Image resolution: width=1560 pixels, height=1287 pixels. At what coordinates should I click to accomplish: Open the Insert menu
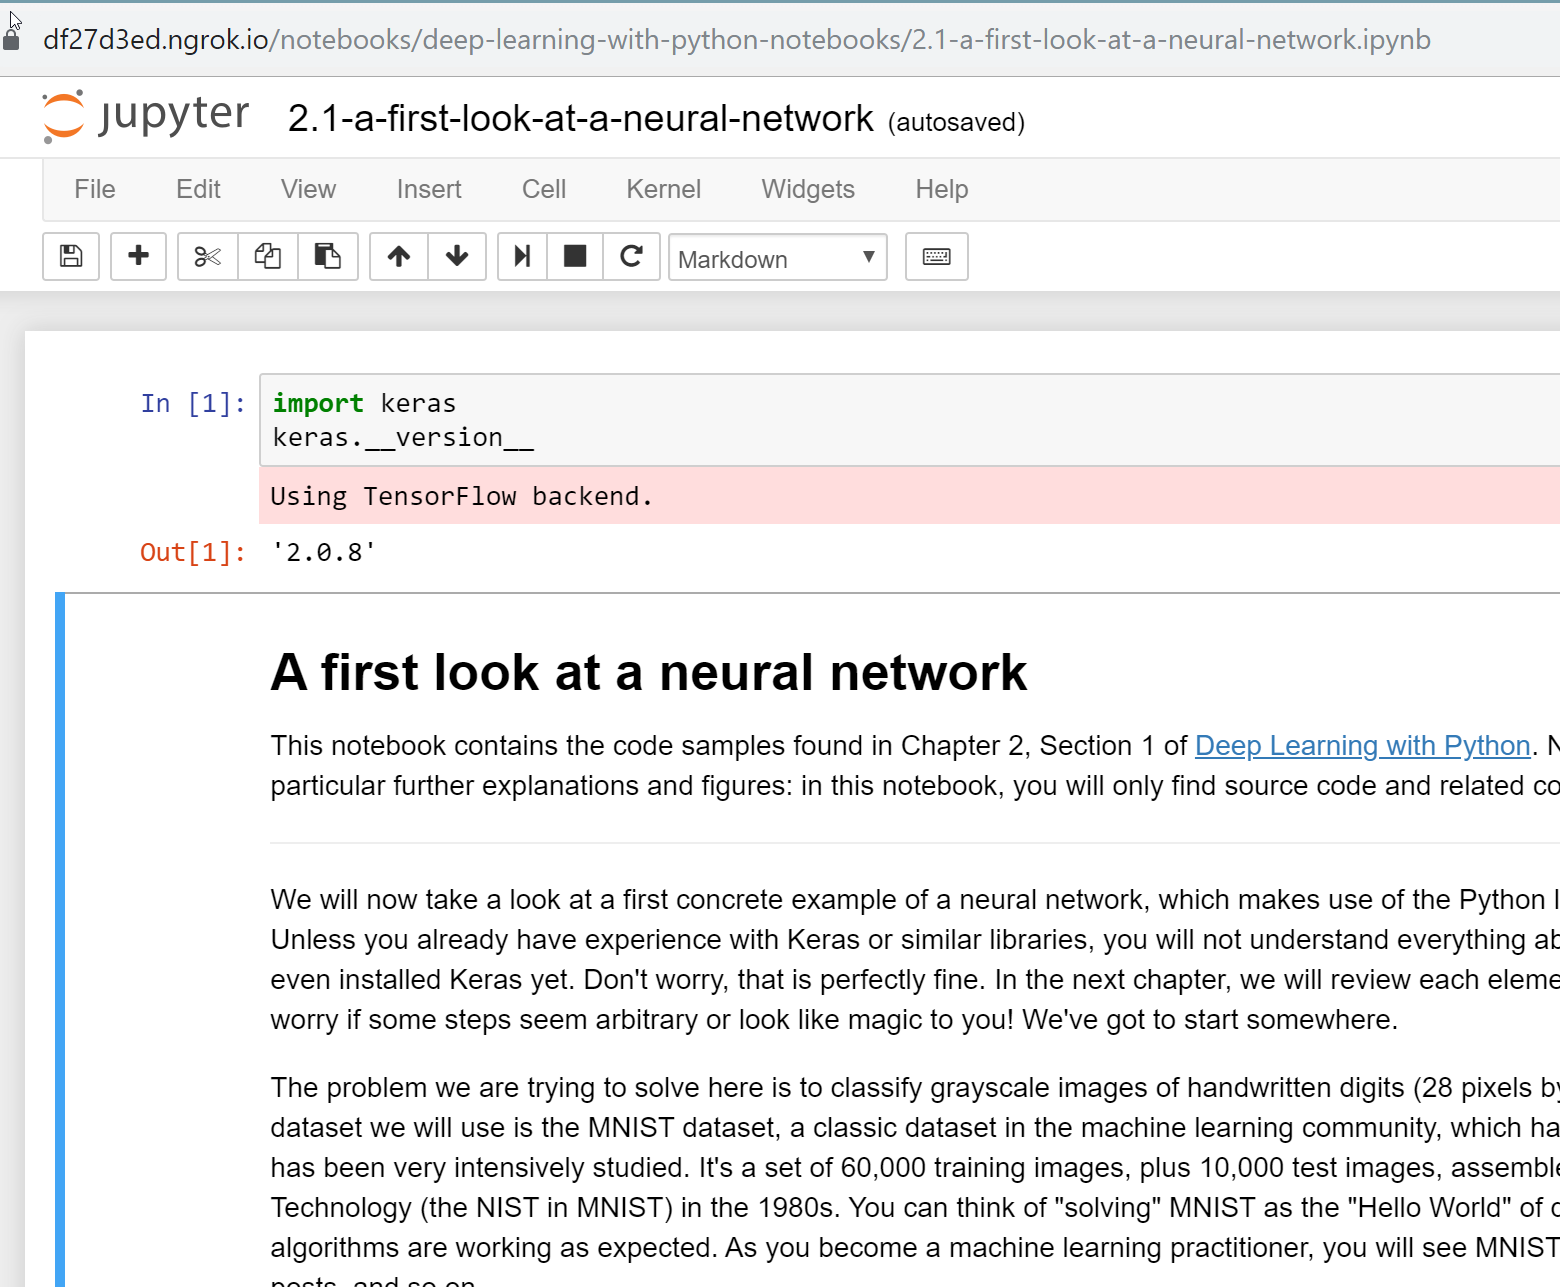(429, 189)
